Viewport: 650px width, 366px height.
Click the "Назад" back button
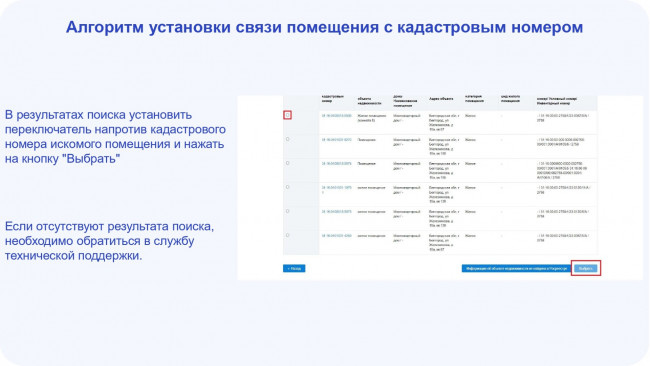294,269
